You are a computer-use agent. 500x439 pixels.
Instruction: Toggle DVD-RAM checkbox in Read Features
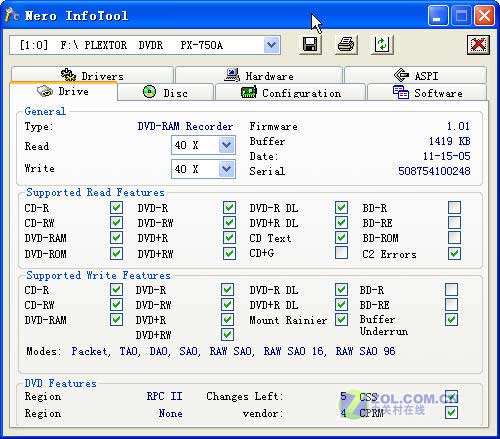(116, 238)
